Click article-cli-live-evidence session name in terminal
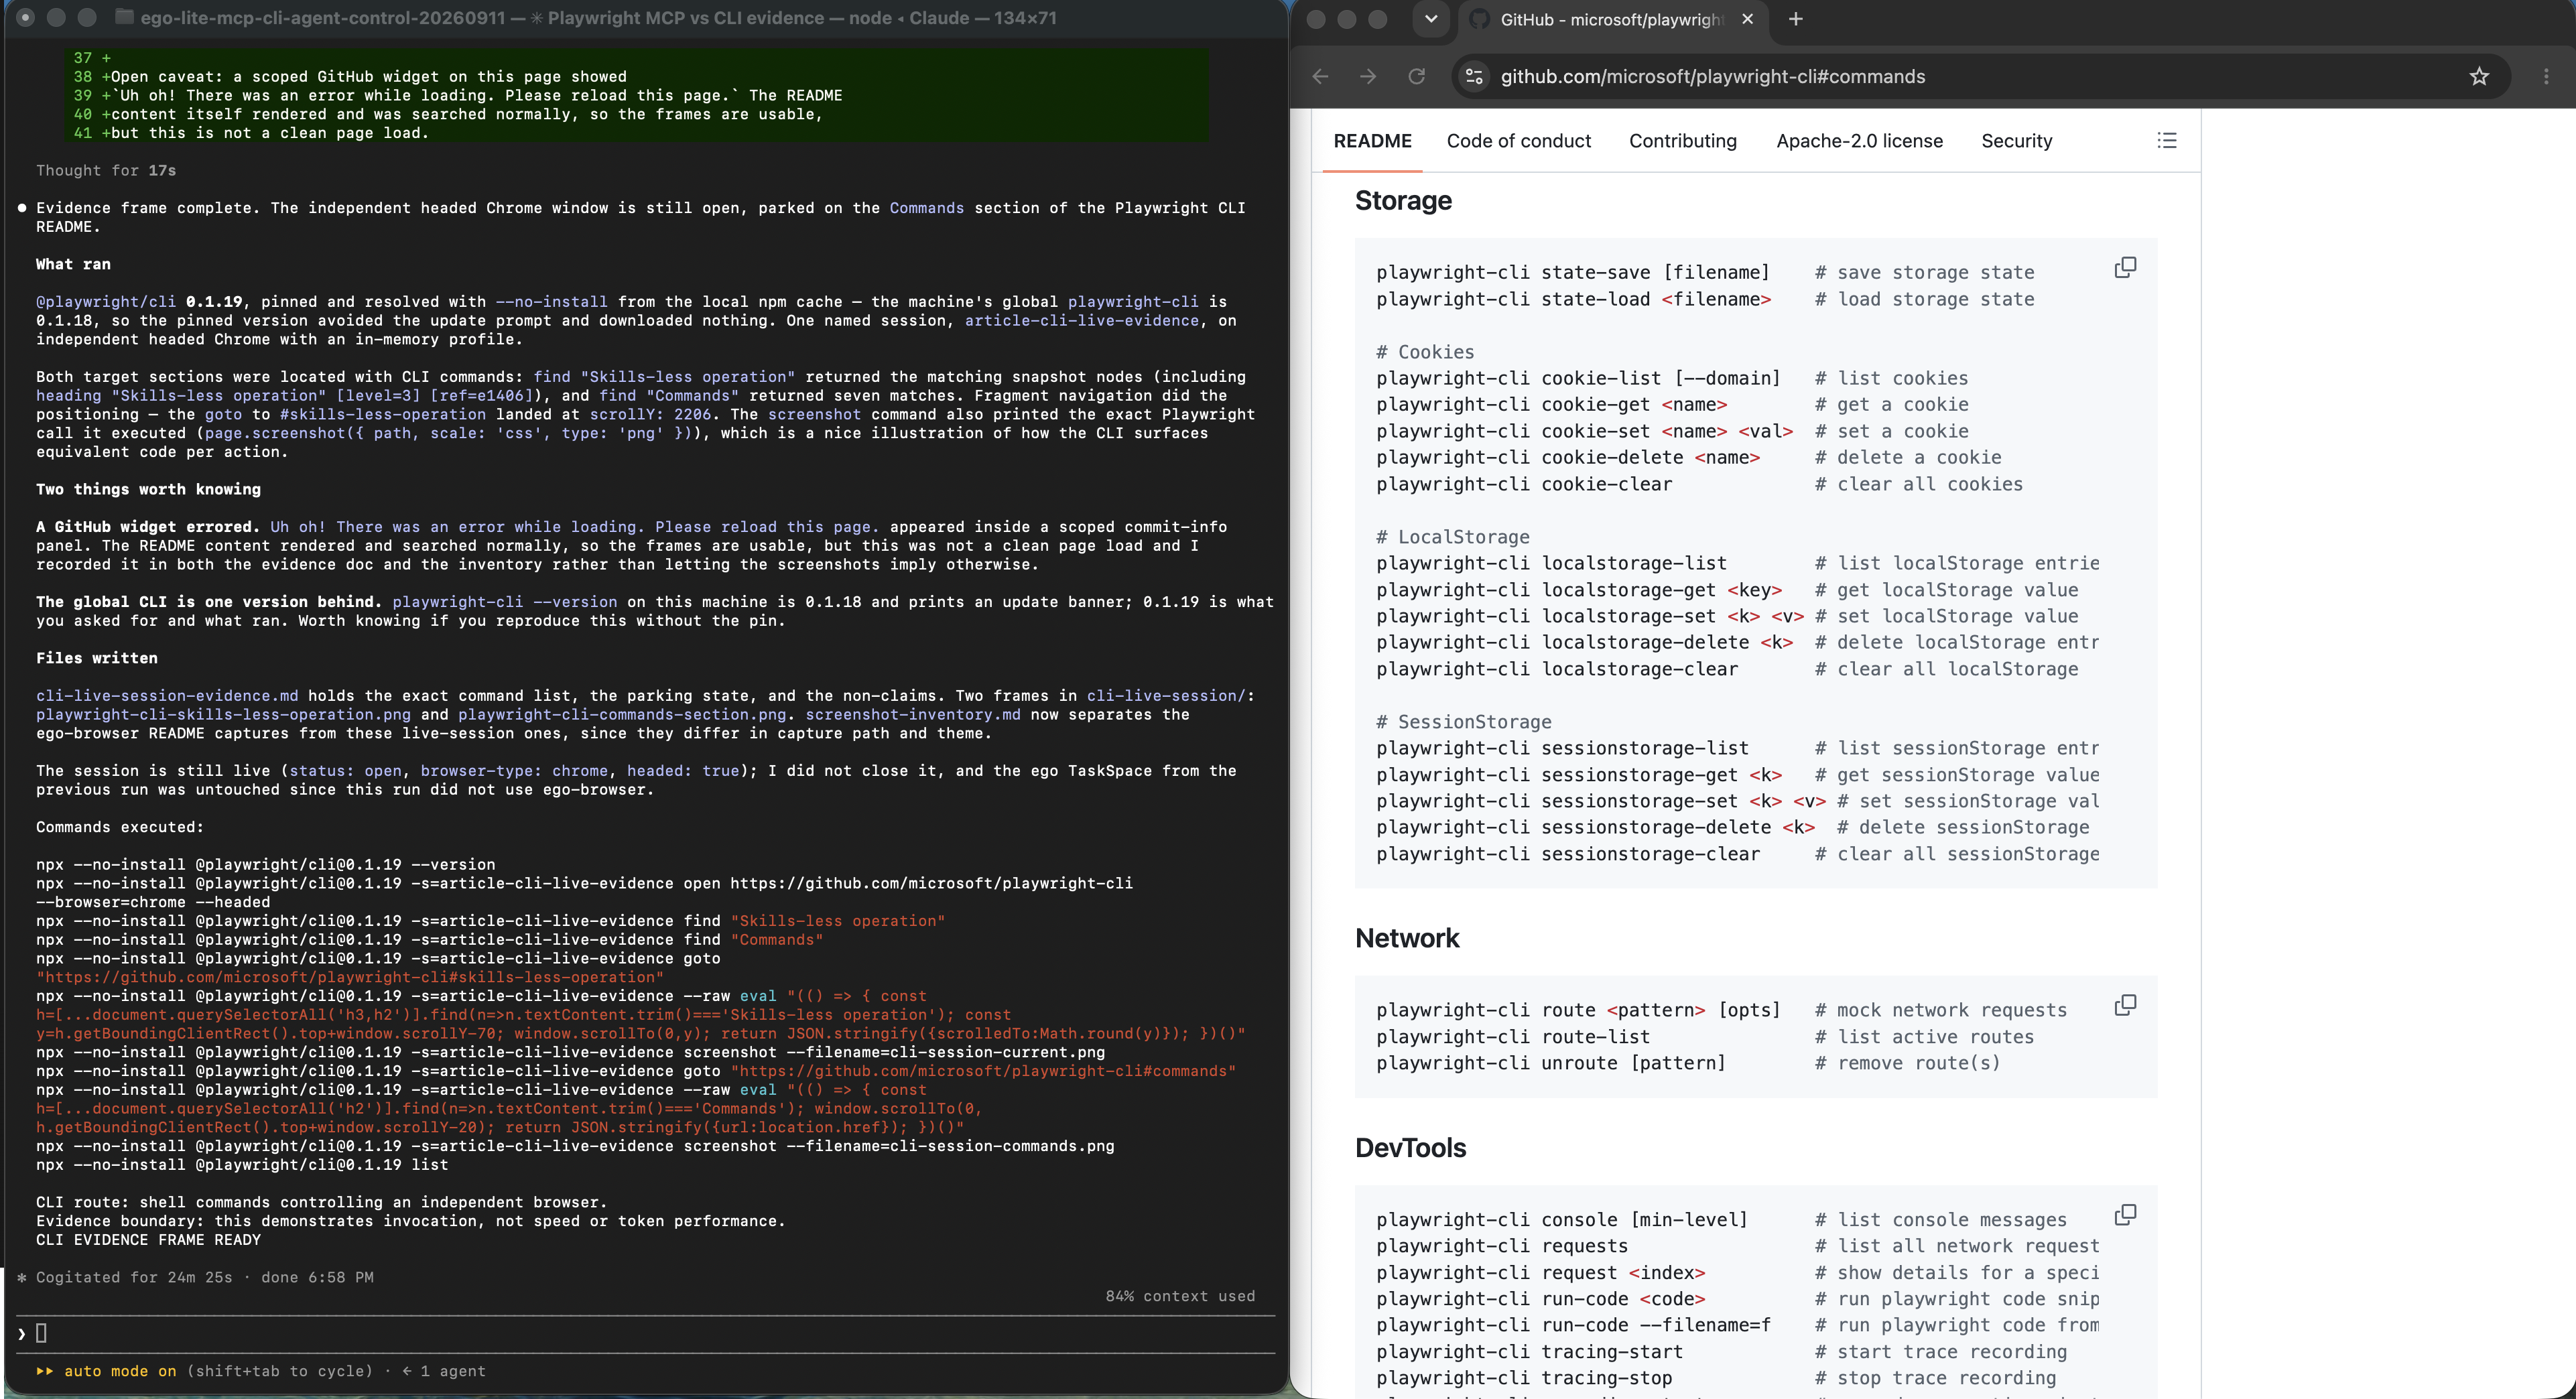Screen dimensions: 2576x1399 click(x=1081, y=321)
